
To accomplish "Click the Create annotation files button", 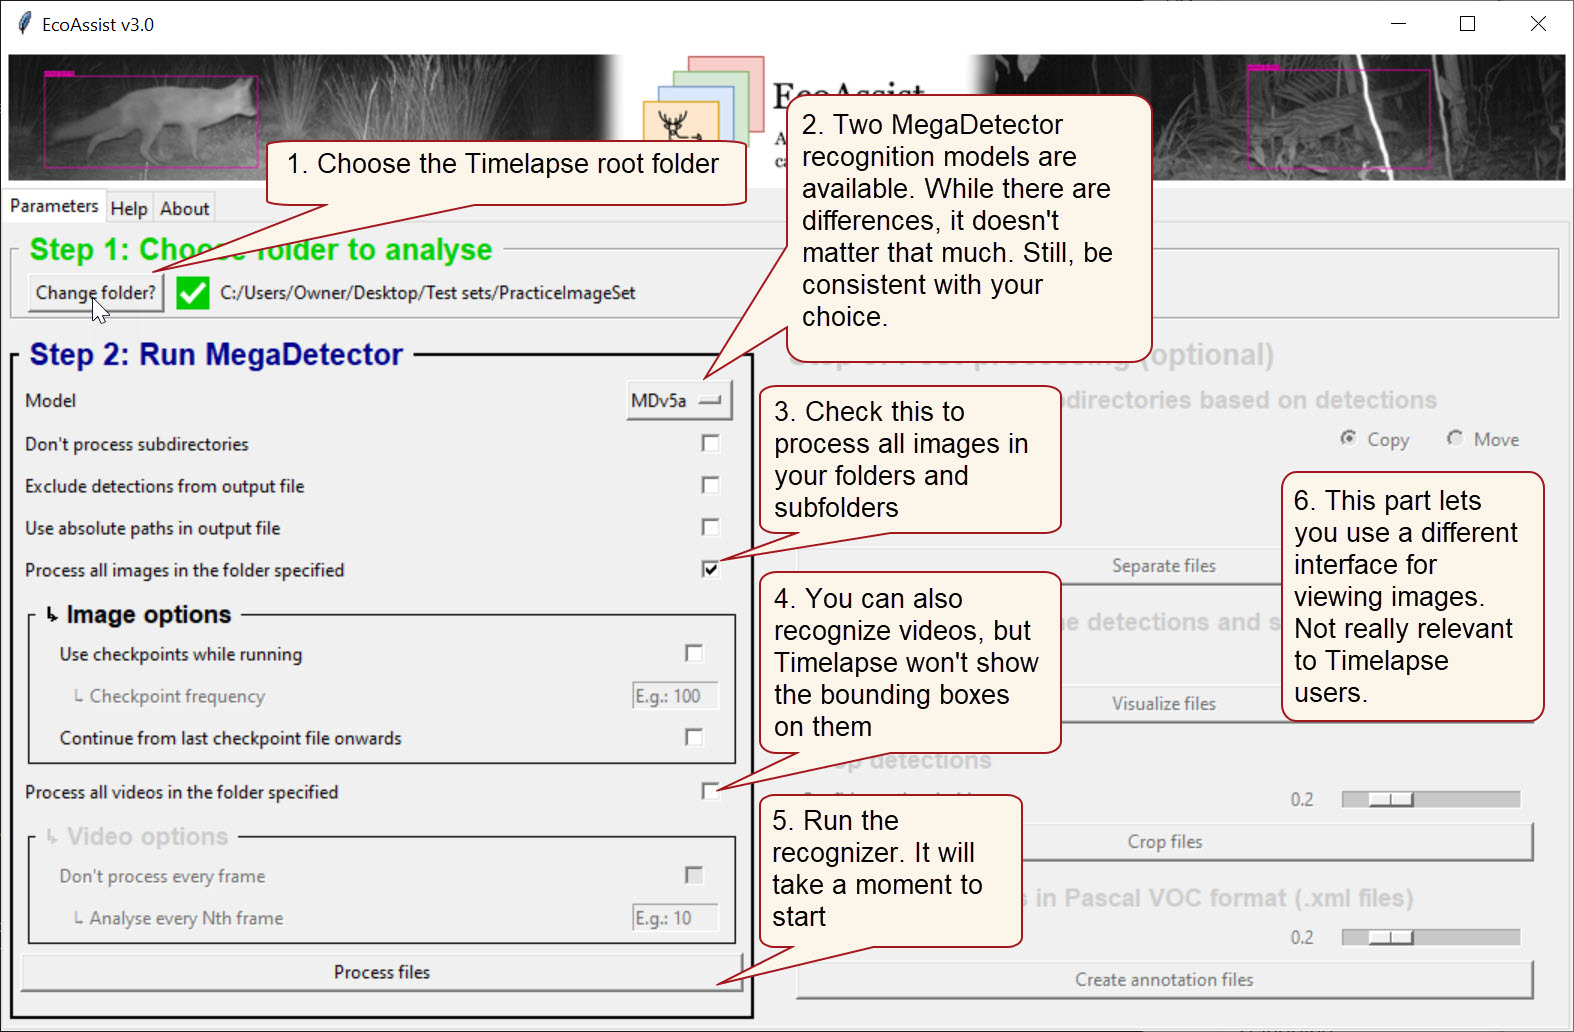I will coord(1164,980).
